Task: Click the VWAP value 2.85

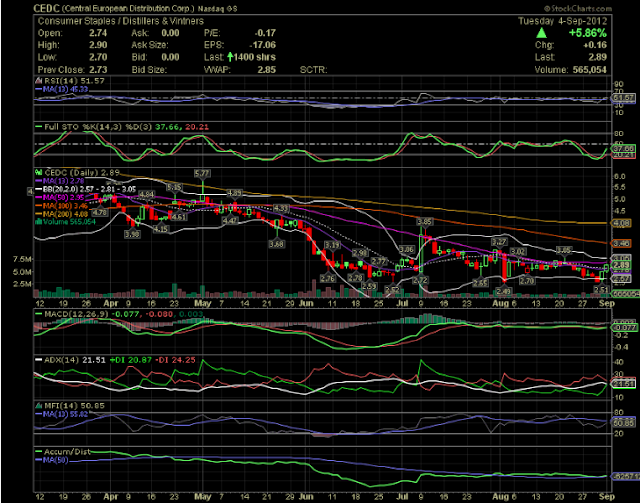Action: pyautogui.click(x=267, y=69)
